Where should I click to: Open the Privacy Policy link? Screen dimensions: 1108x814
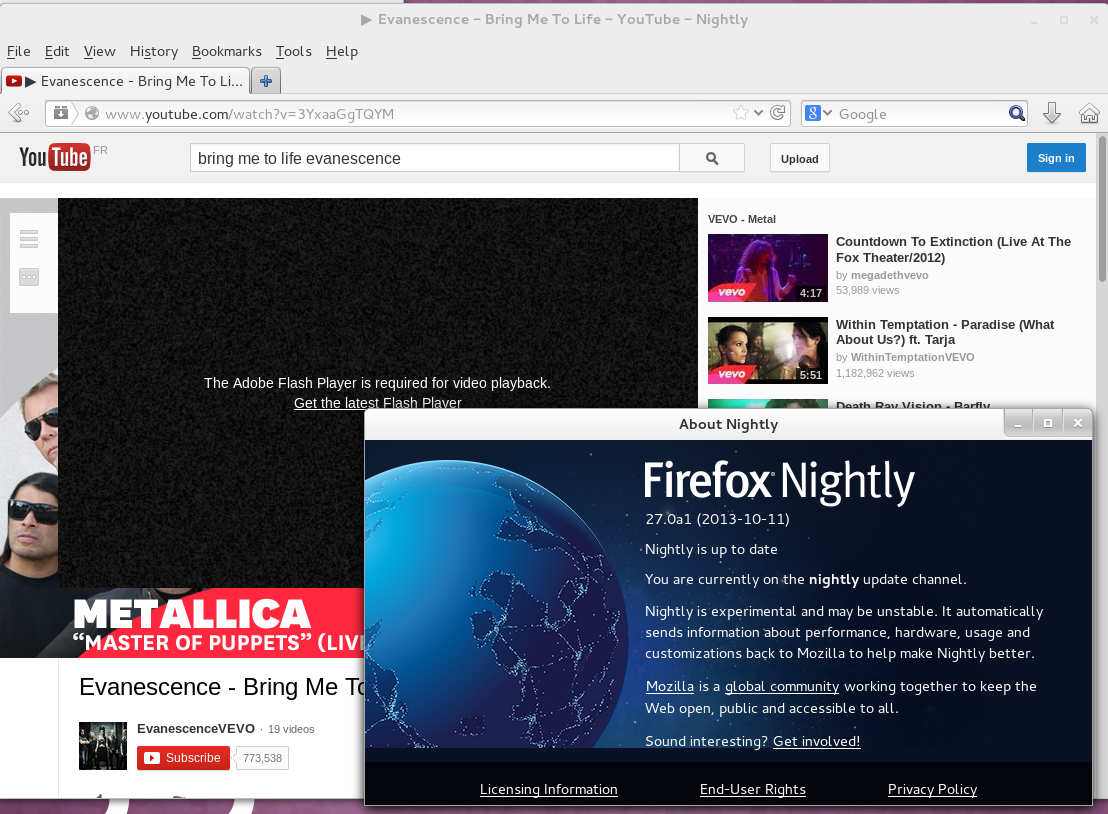click(x=932, y=789)
